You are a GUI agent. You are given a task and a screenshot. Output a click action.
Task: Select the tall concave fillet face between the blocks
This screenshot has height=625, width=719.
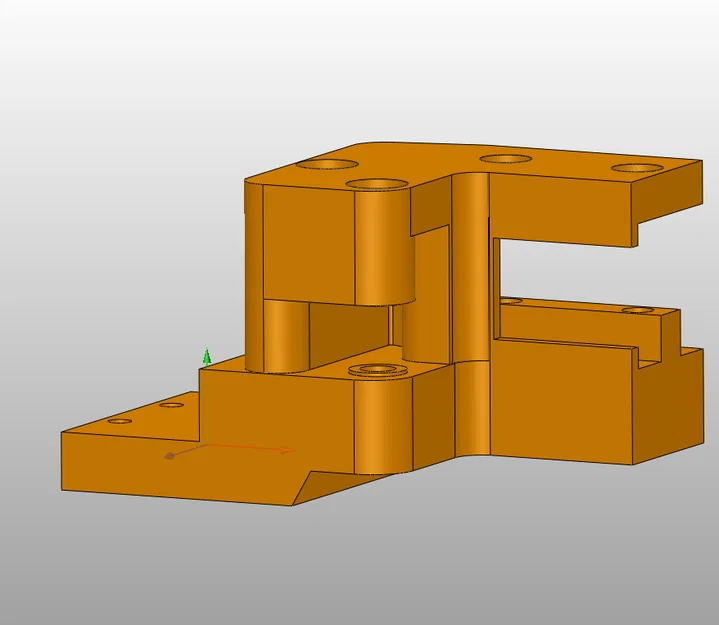470,266
